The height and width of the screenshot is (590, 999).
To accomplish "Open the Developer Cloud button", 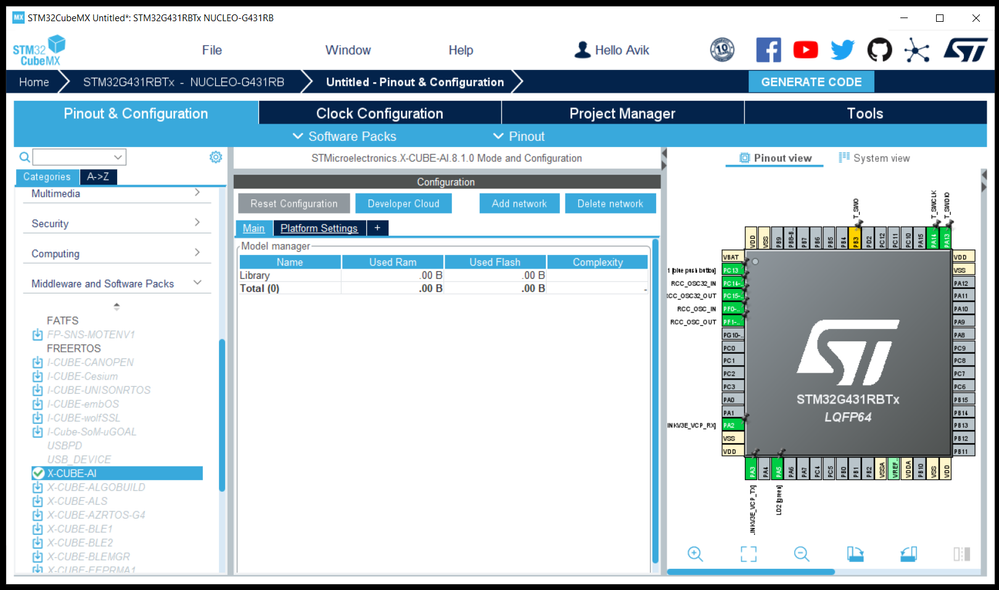I will [403, 204].
